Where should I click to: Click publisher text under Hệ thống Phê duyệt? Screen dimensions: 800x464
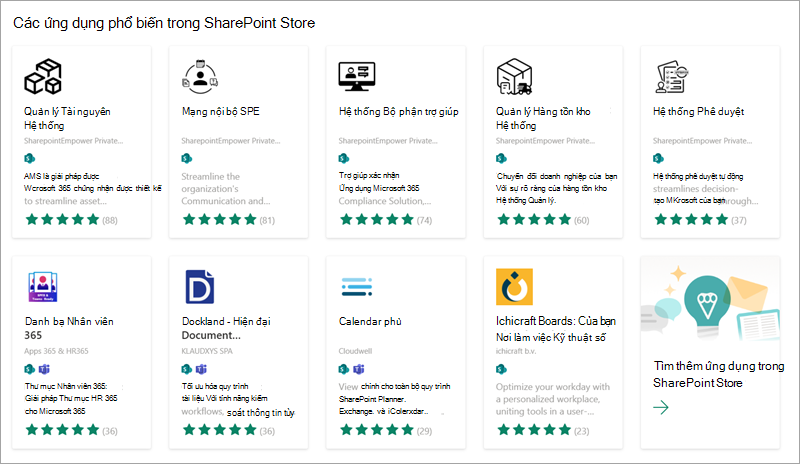click(x=702, y=141)
